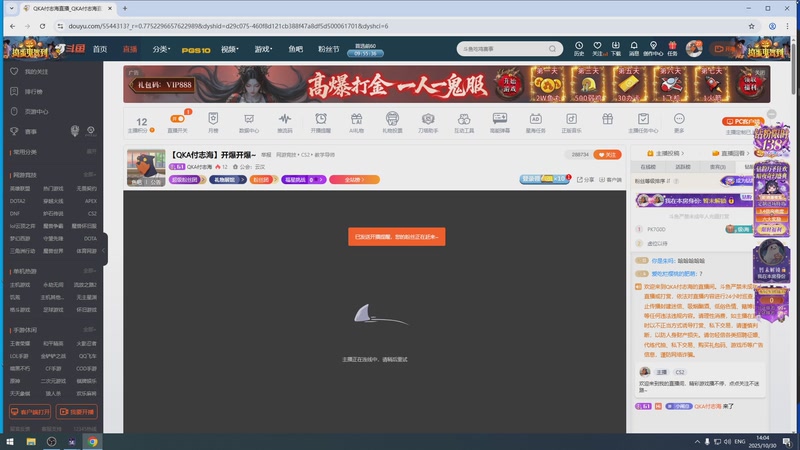
Task: Switch to the 在线榜 tab
Action: click(648, 167)
